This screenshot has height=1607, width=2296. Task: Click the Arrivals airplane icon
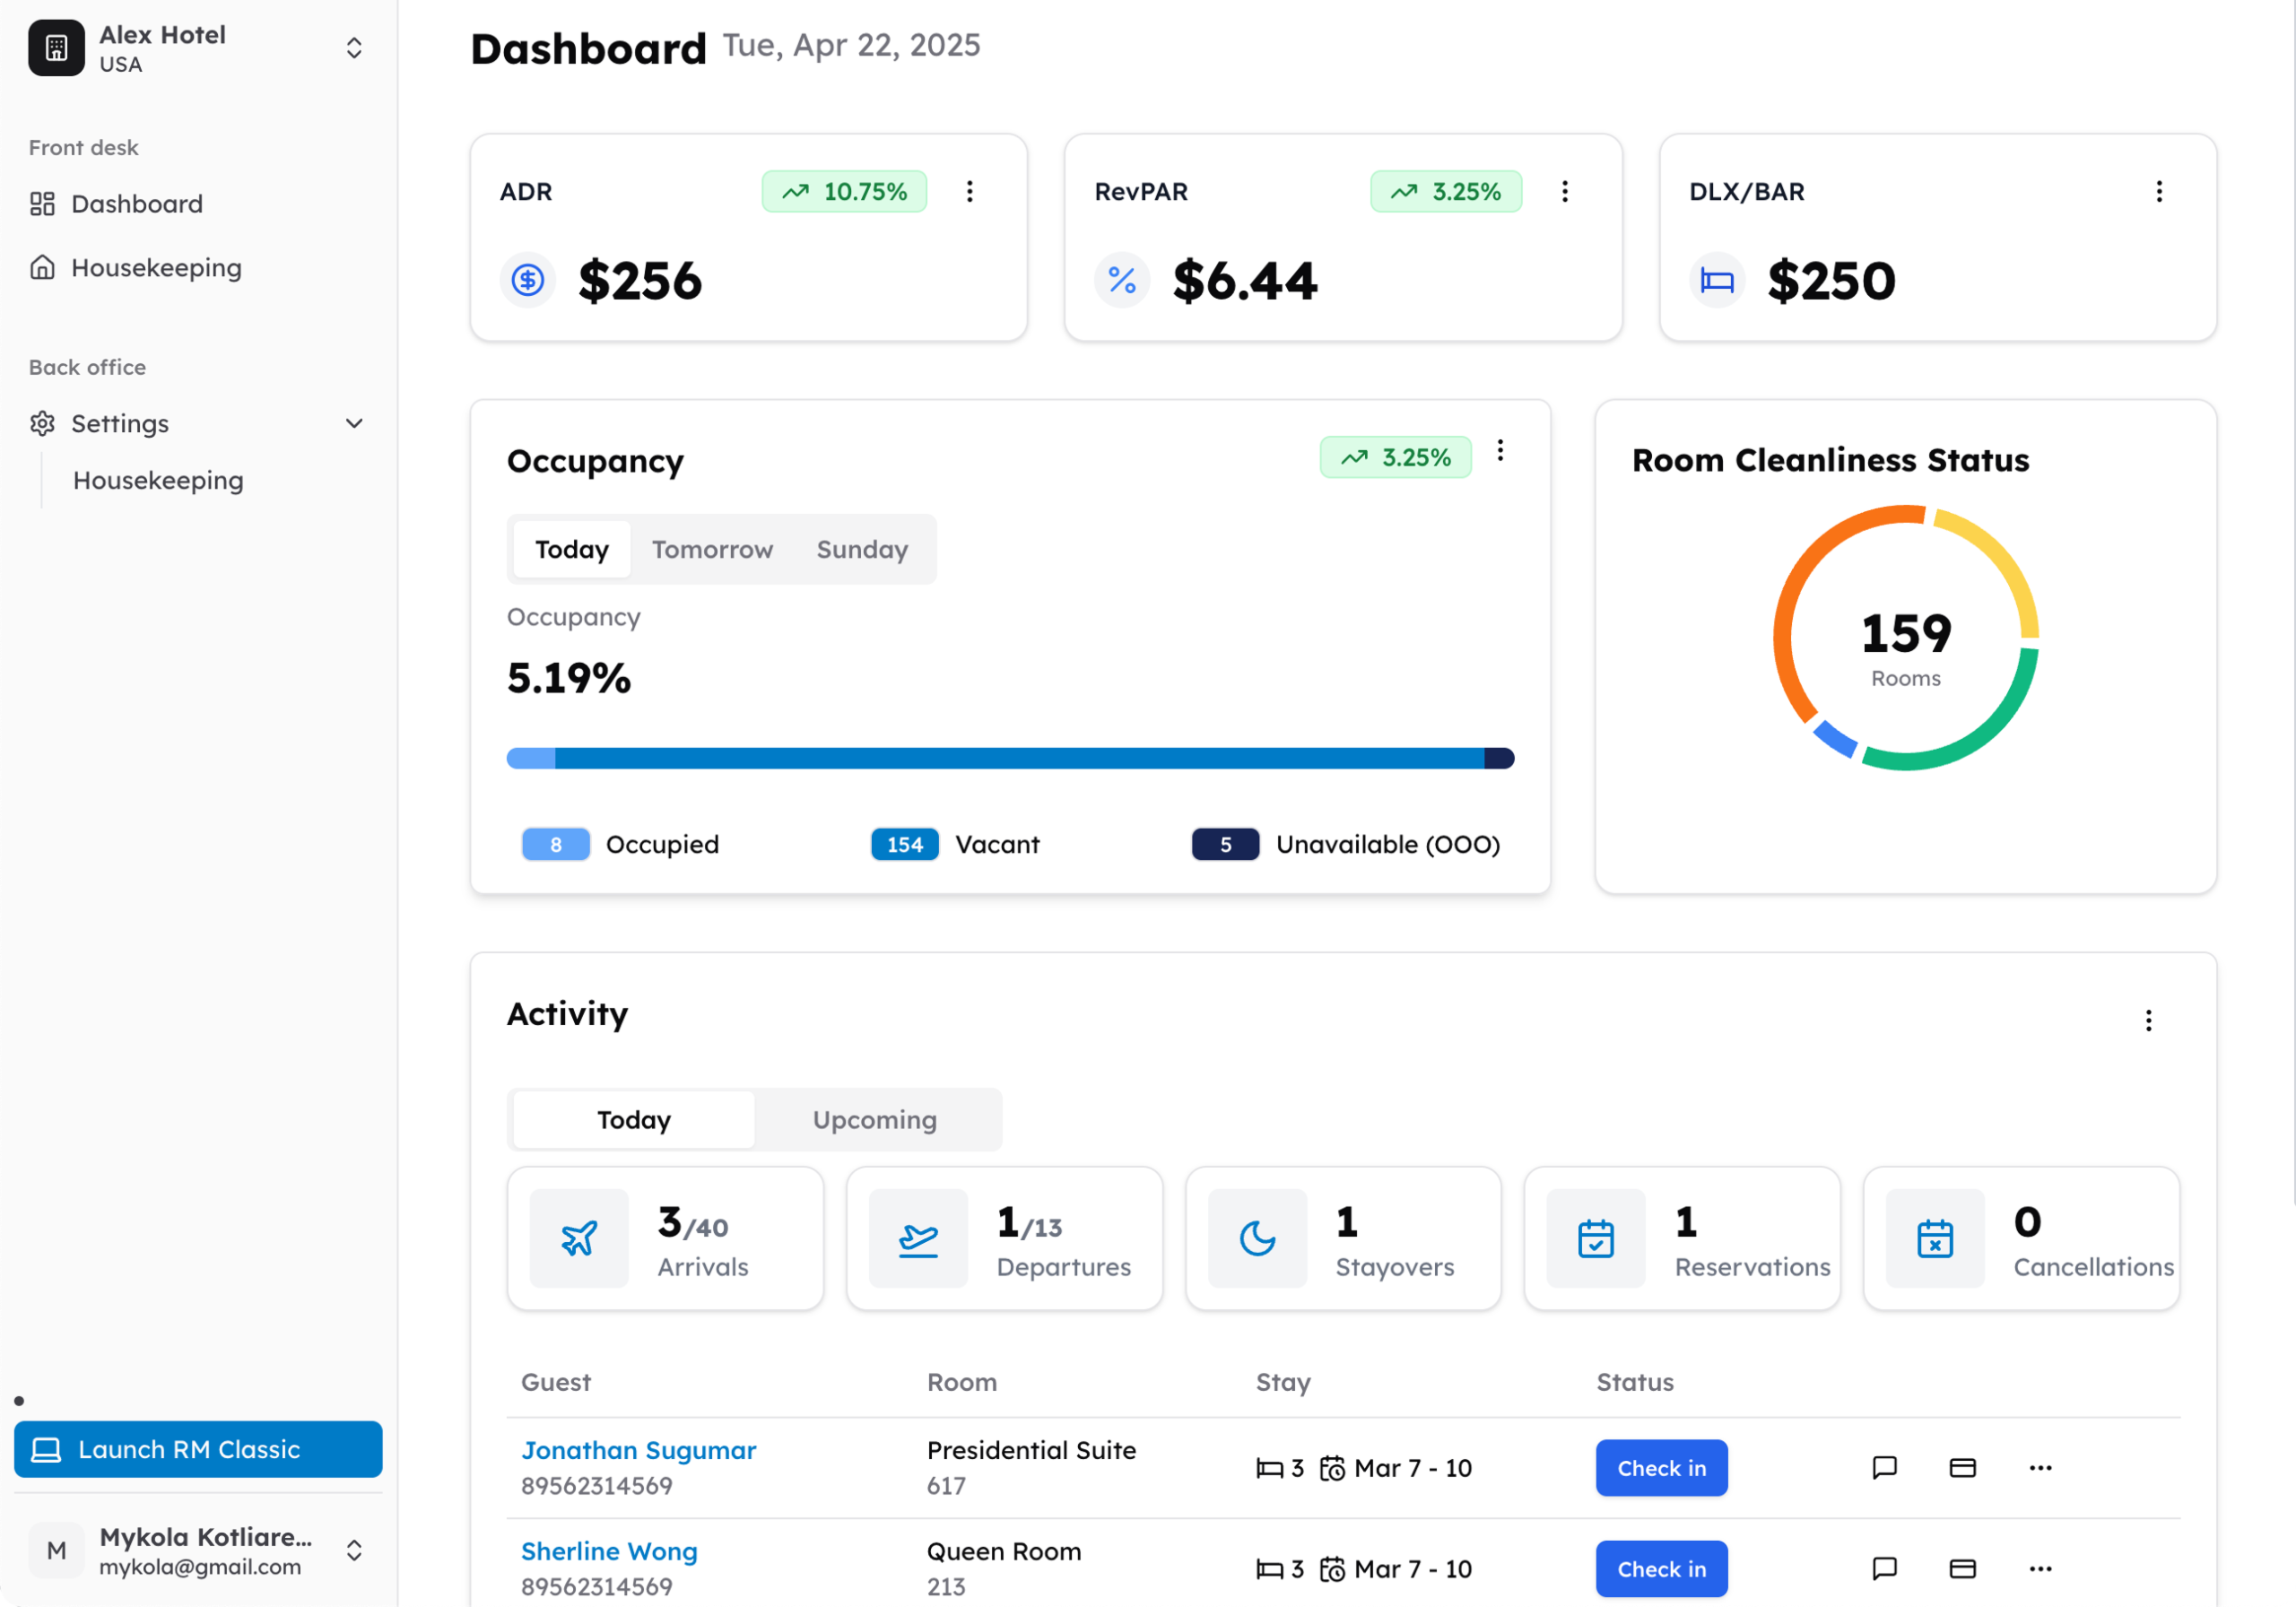click(x=579, y=1238)
